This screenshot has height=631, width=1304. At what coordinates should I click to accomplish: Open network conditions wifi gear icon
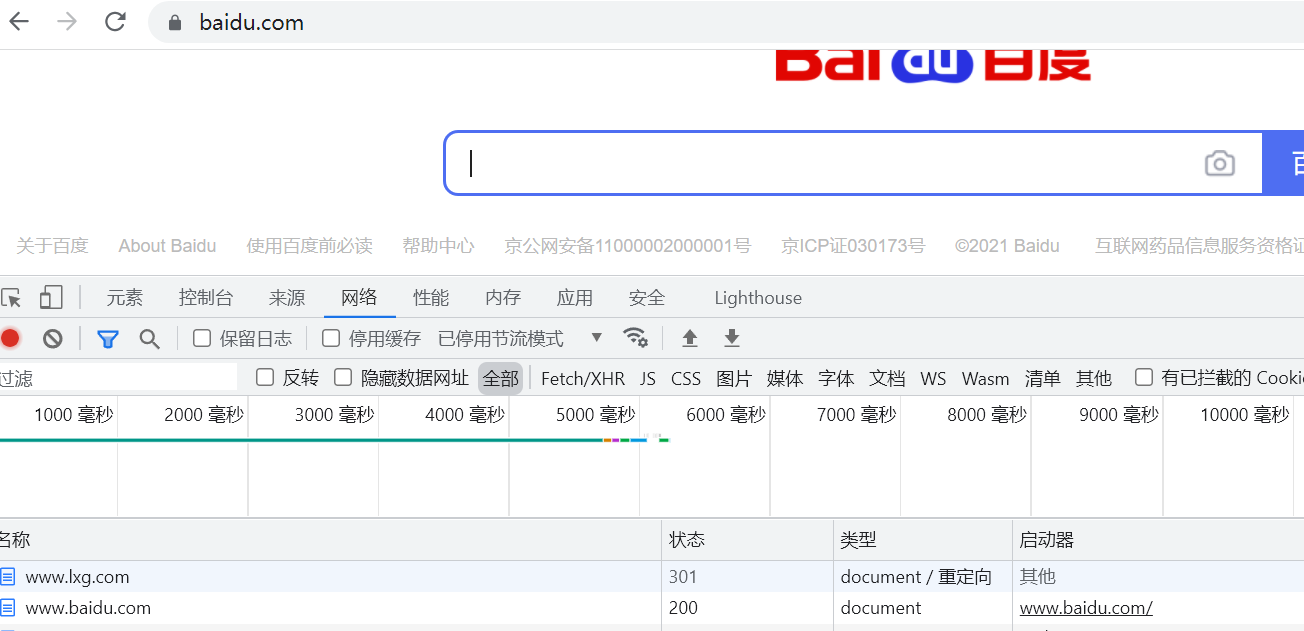tap(635, 338)
